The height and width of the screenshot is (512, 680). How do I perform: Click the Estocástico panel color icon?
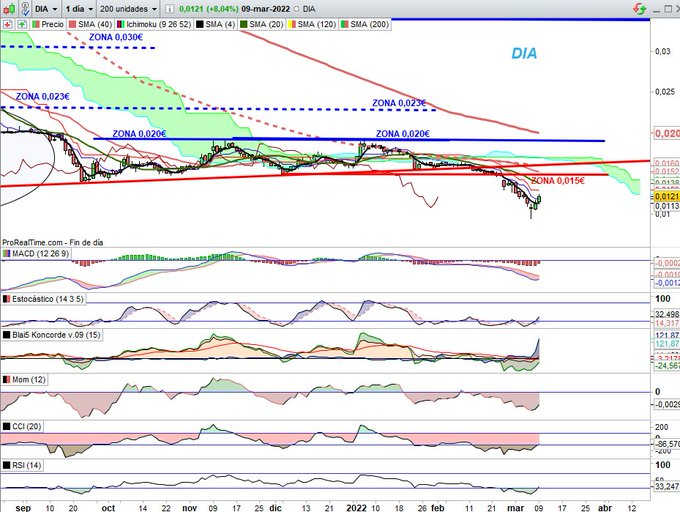(x=7, y=299)
